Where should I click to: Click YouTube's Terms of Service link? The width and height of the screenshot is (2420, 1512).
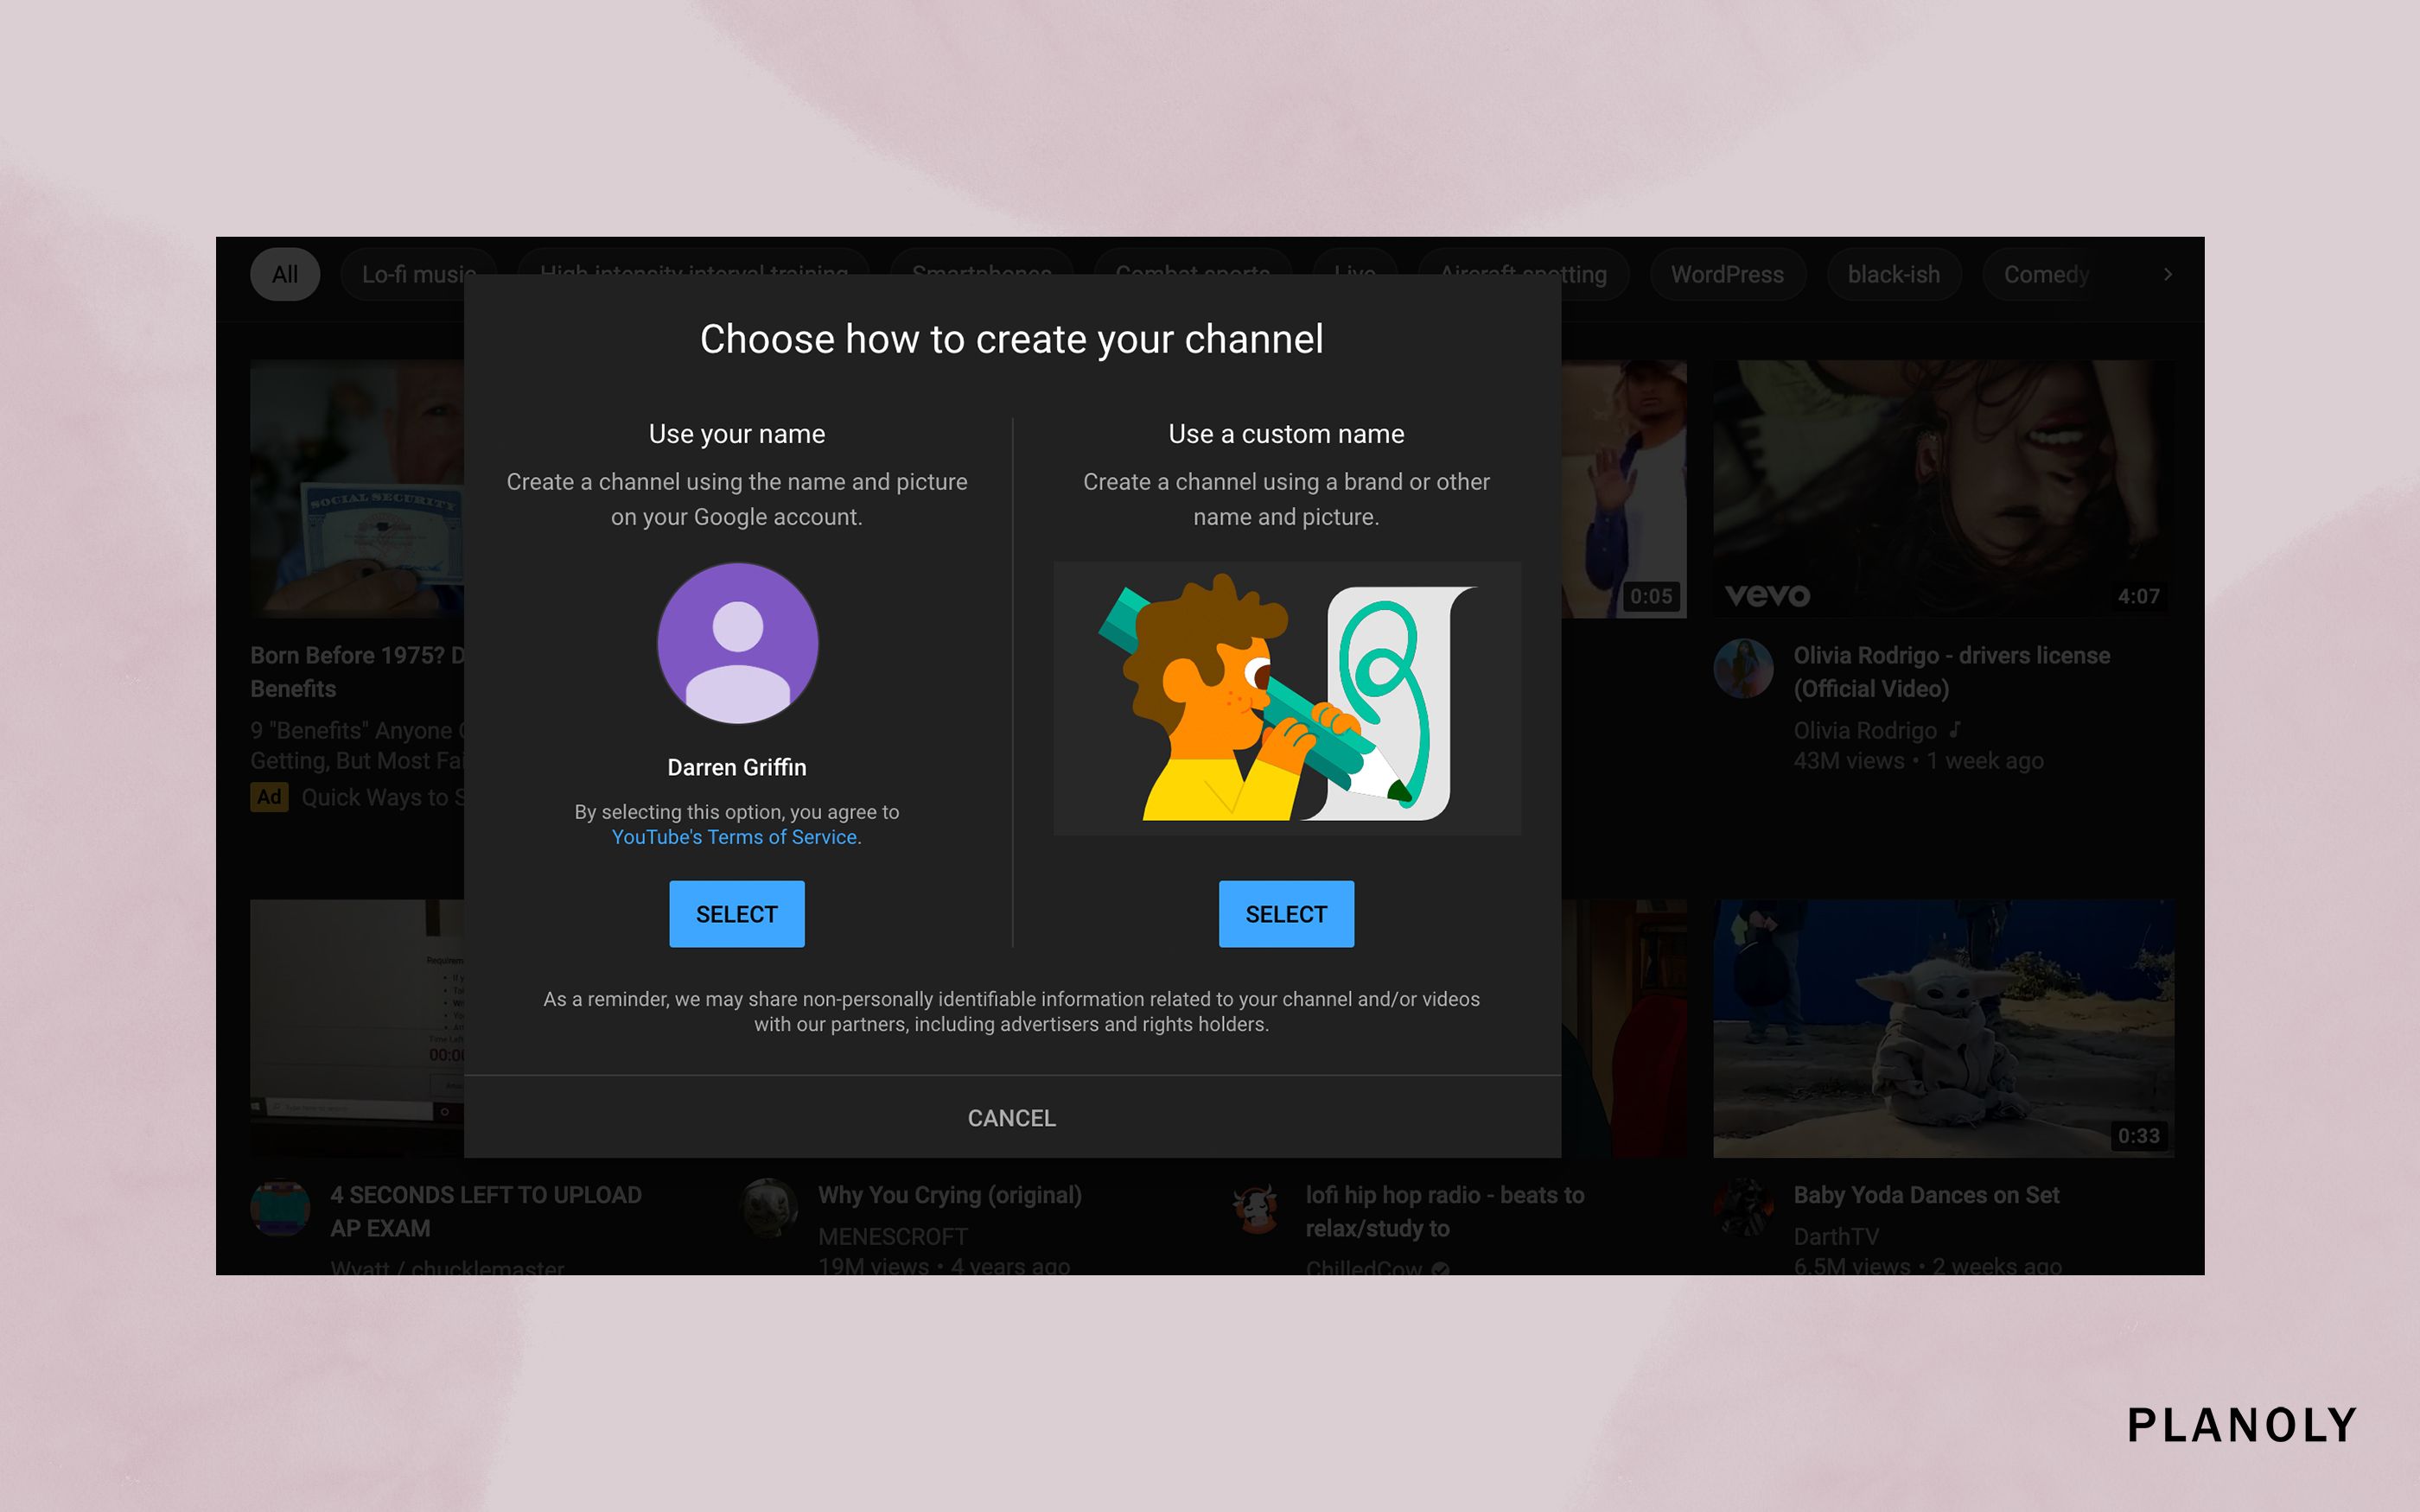[734, 836]
